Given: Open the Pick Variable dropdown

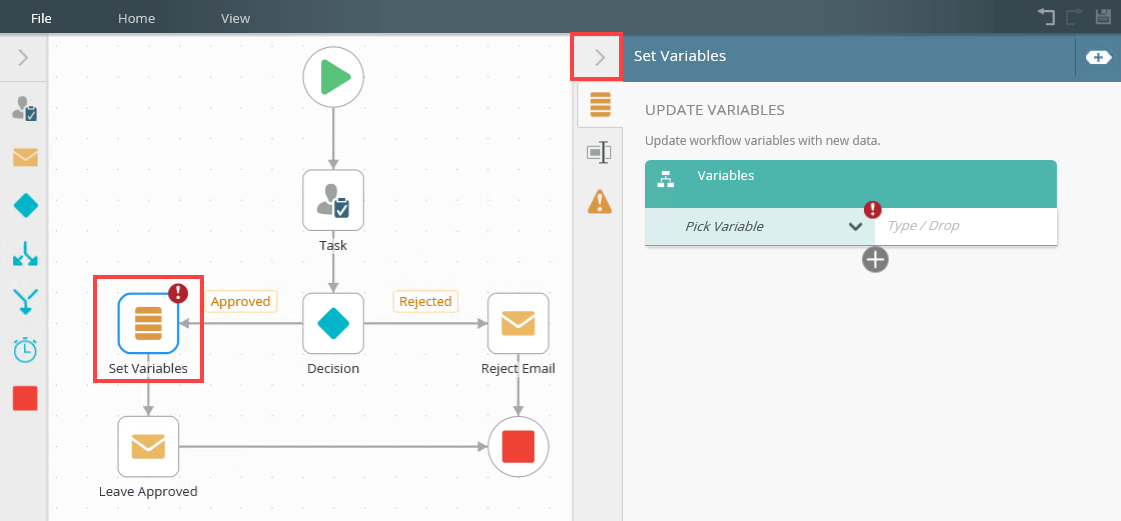Looking at the screenshot, I should pos(759,227).
